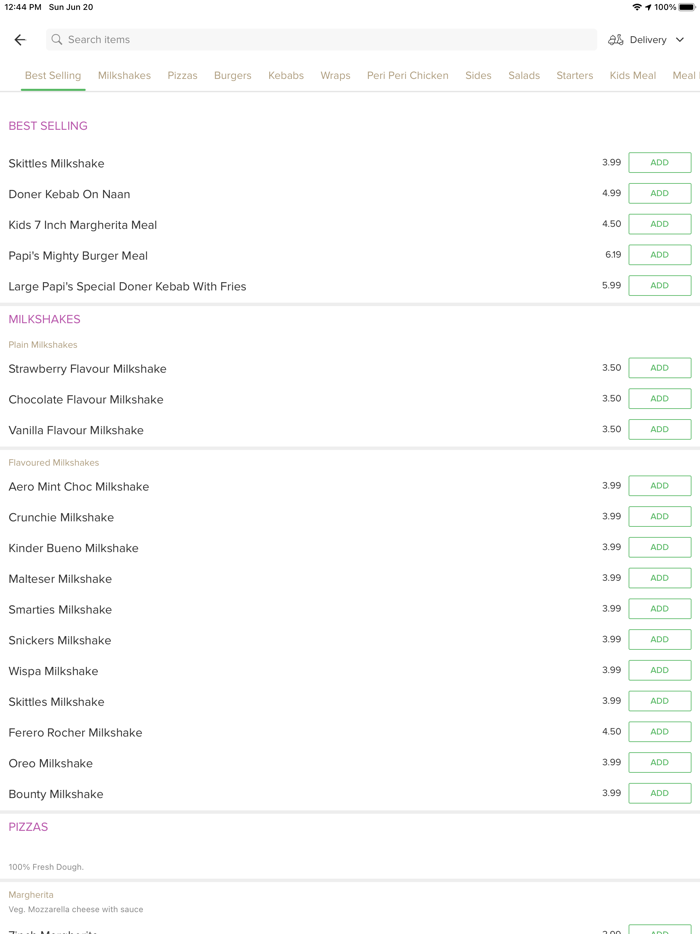Add Doner Kebab On Naan
Image resolution: width=700 pixels, height=934 pixels.
[x=659, y=194]
